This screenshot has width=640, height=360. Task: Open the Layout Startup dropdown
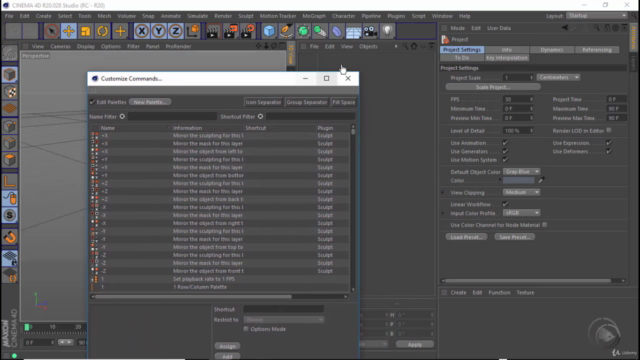click(x=597, y=16)
